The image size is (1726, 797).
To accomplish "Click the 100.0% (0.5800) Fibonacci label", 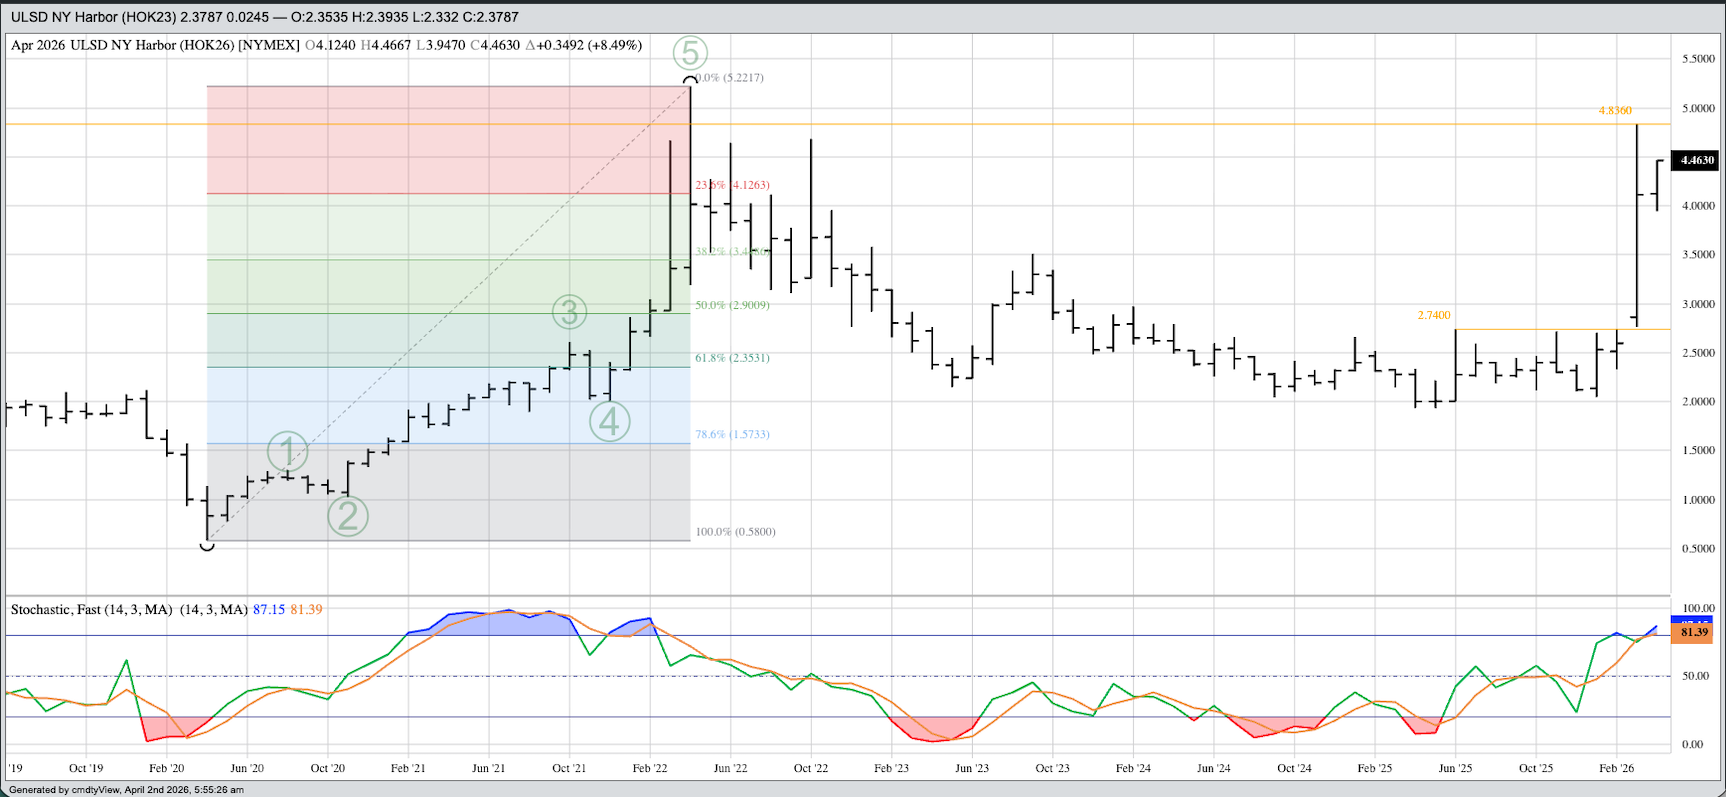I will click(735, 532).
